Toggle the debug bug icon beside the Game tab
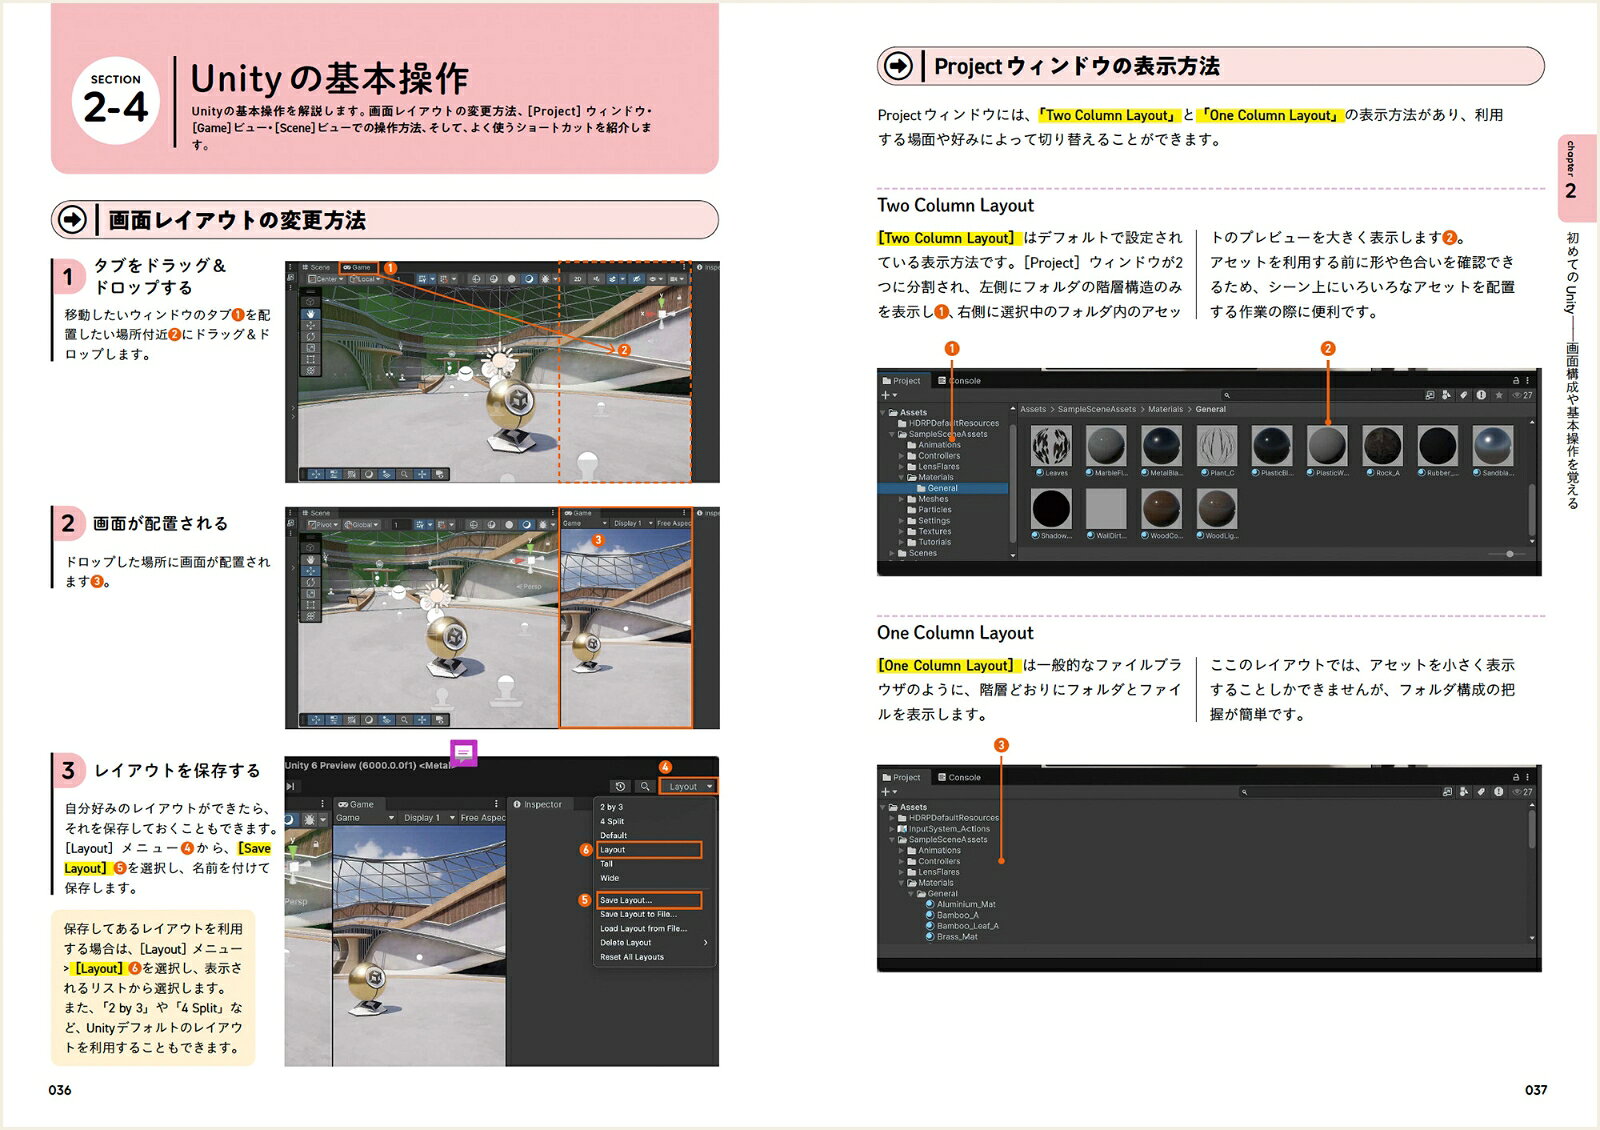1600x1130 pixels. [x=310, y=819]
